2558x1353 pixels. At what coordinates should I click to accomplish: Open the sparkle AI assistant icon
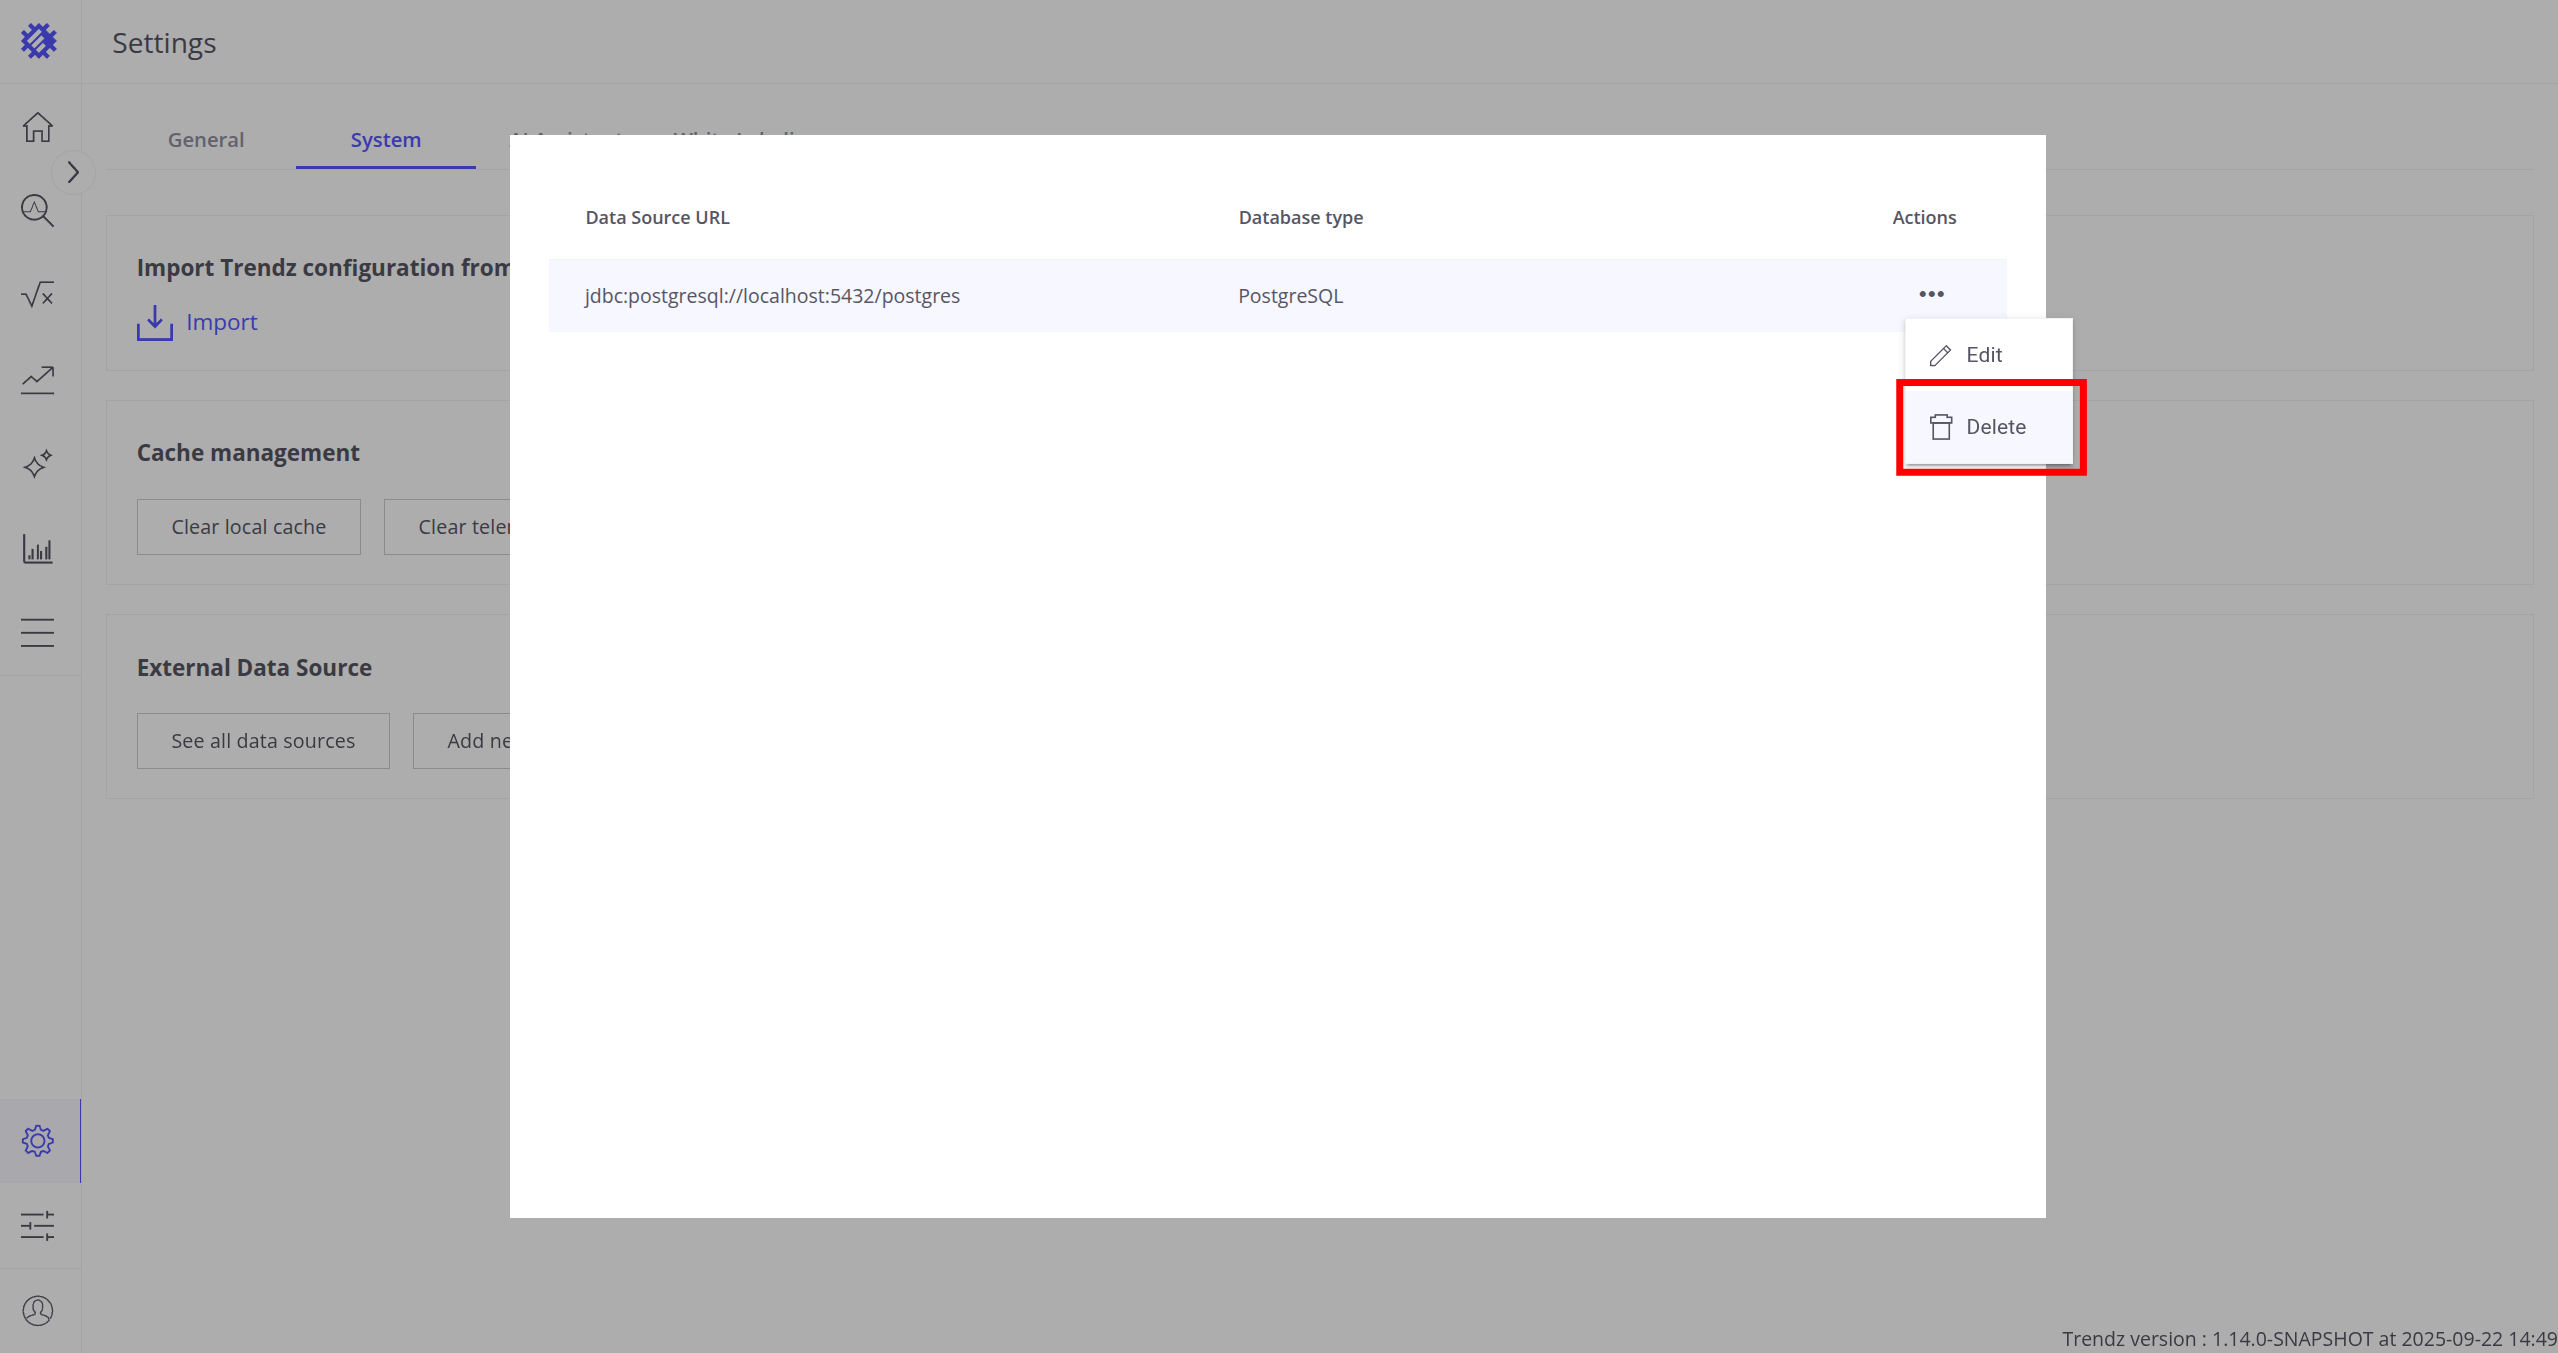pyautogui.click(x=38, y=464)
